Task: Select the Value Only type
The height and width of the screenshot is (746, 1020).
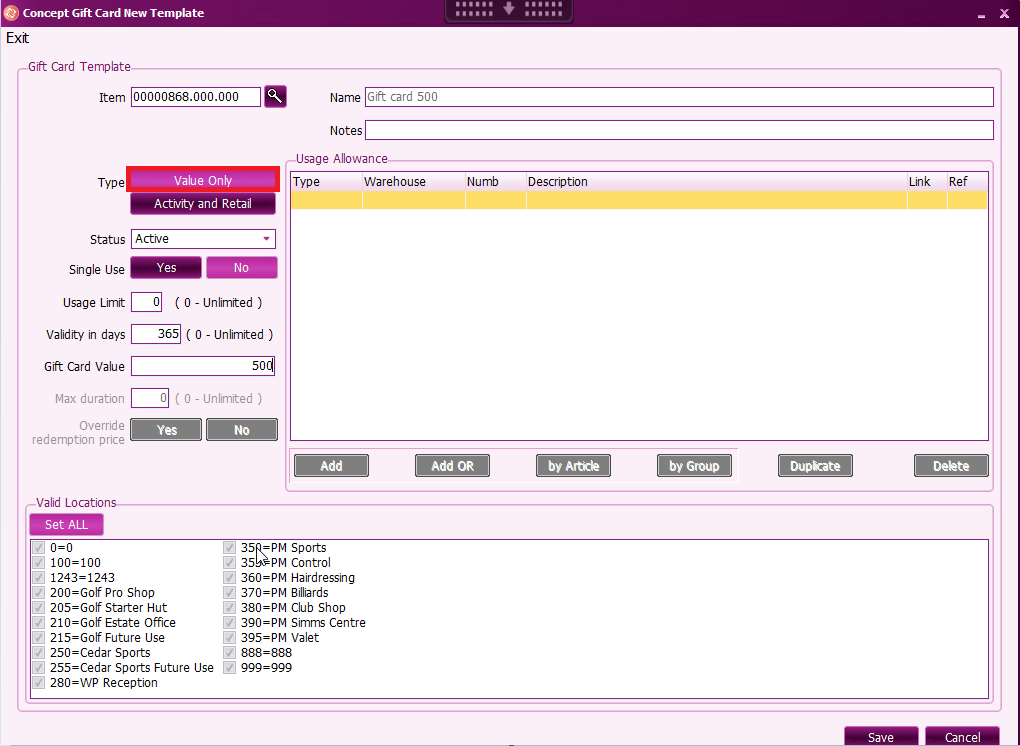Action: coord(203,180)
